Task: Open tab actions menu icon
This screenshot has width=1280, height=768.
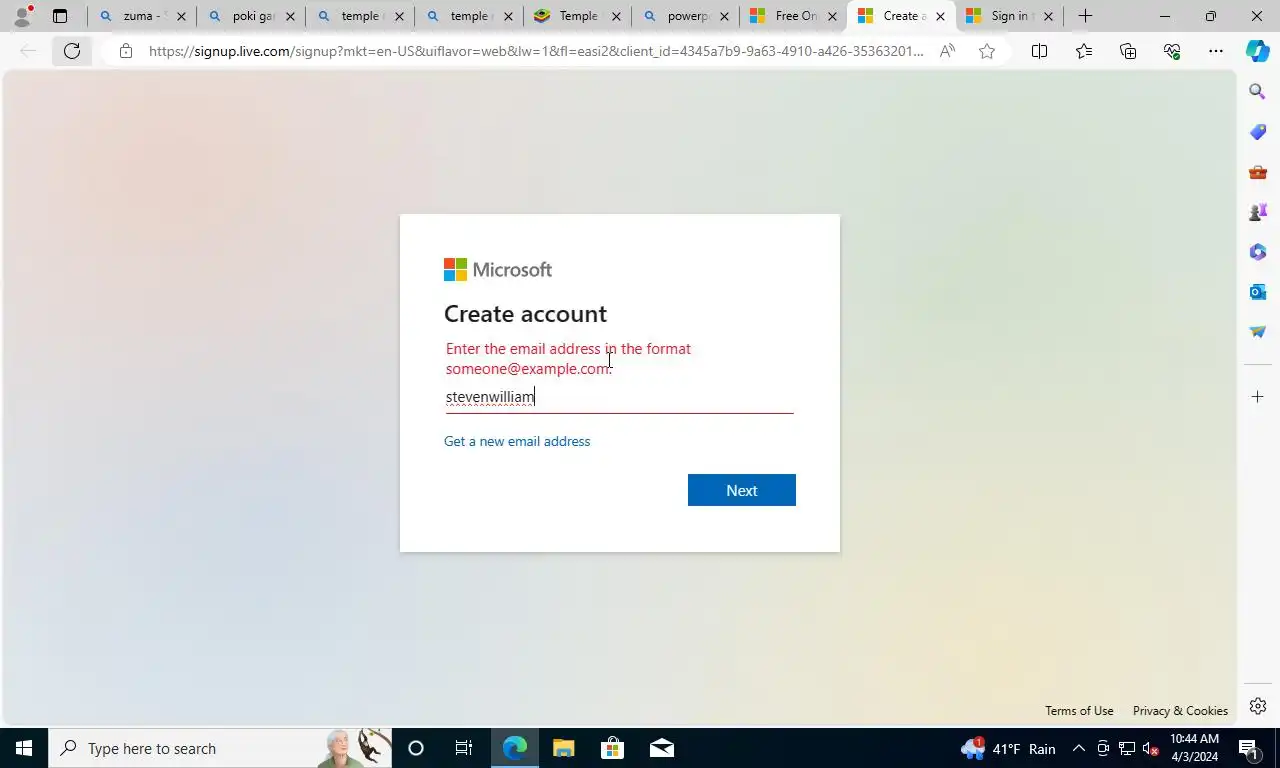Action: click(60, 16)
